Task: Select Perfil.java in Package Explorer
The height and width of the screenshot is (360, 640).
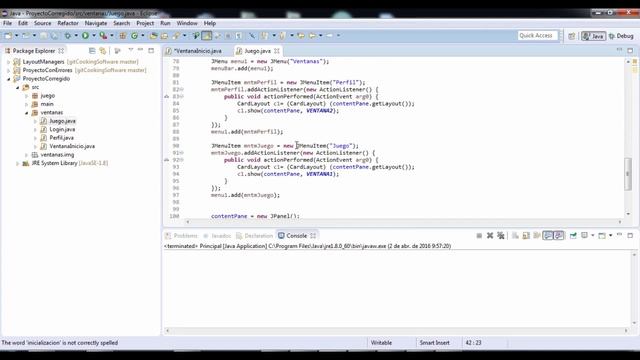Action: [62, 138]
